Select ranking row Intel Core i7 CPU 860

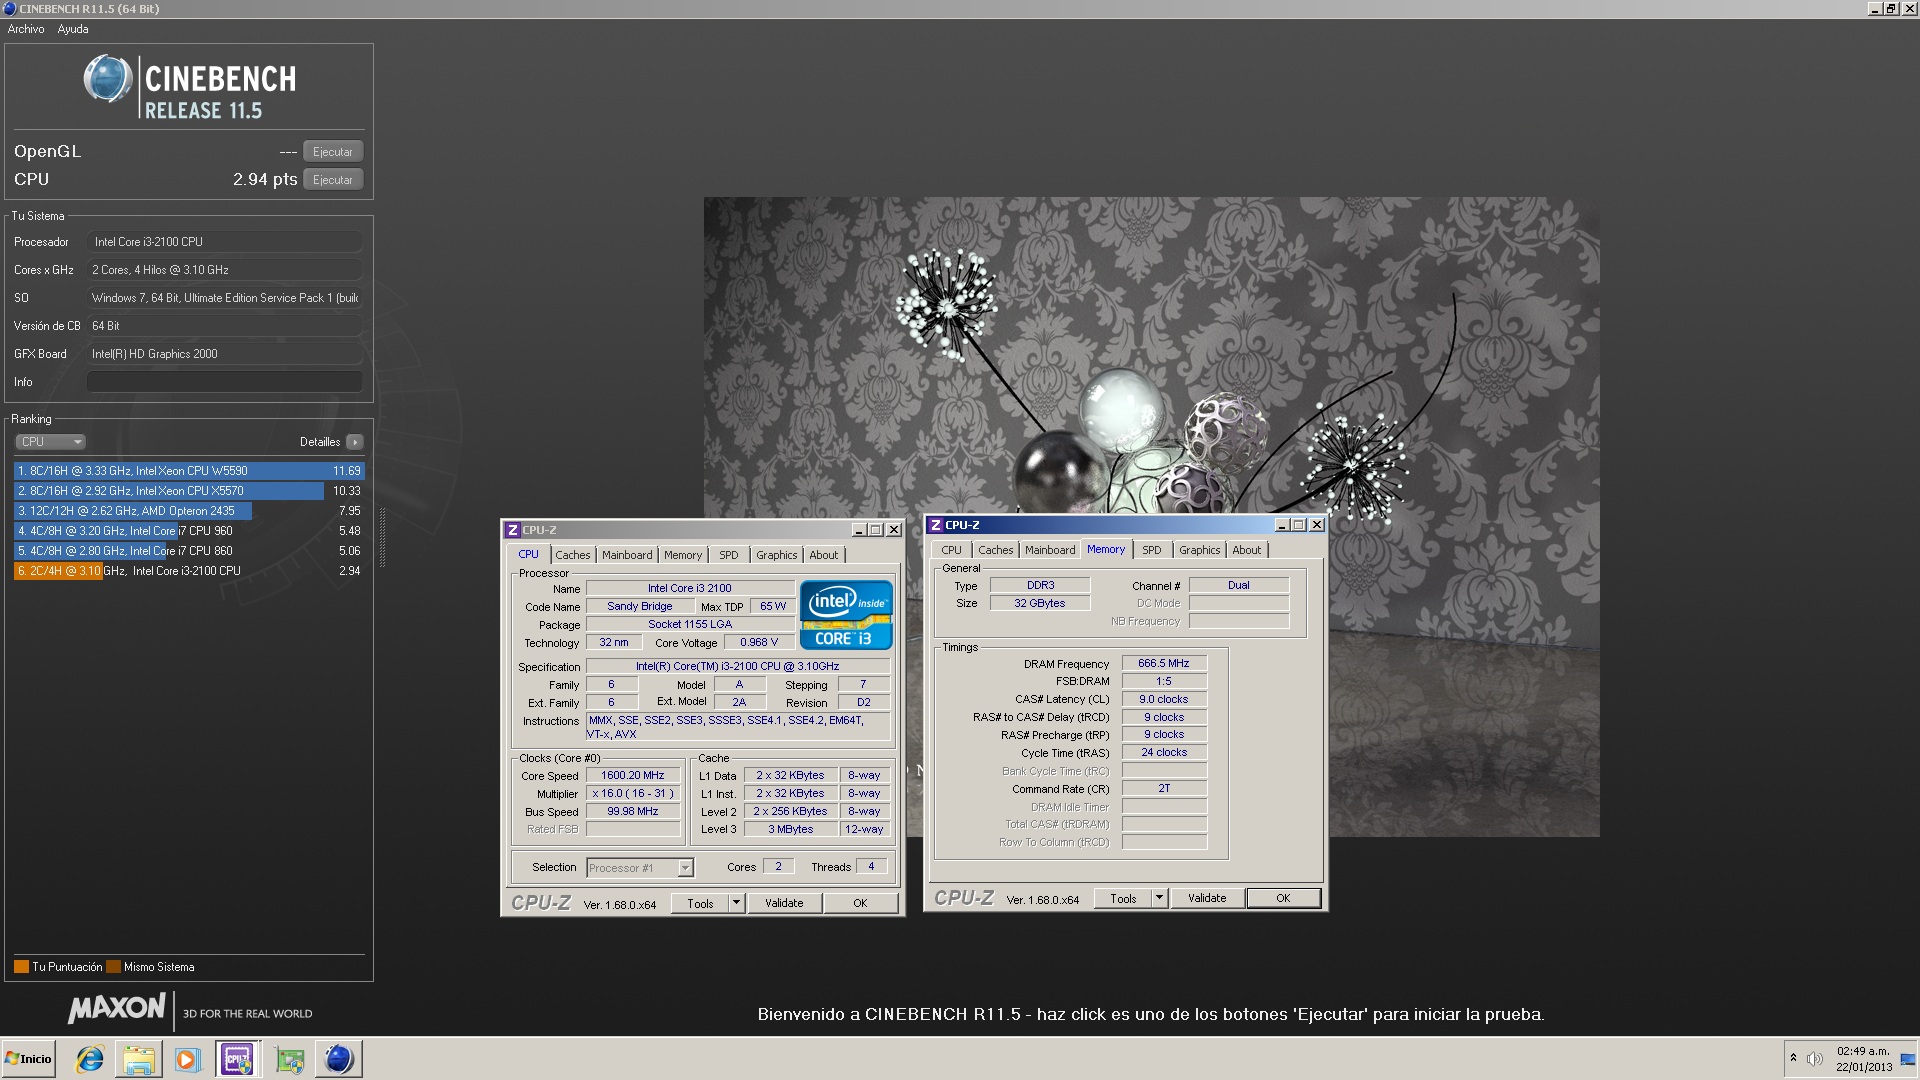(x=189, y=551)
